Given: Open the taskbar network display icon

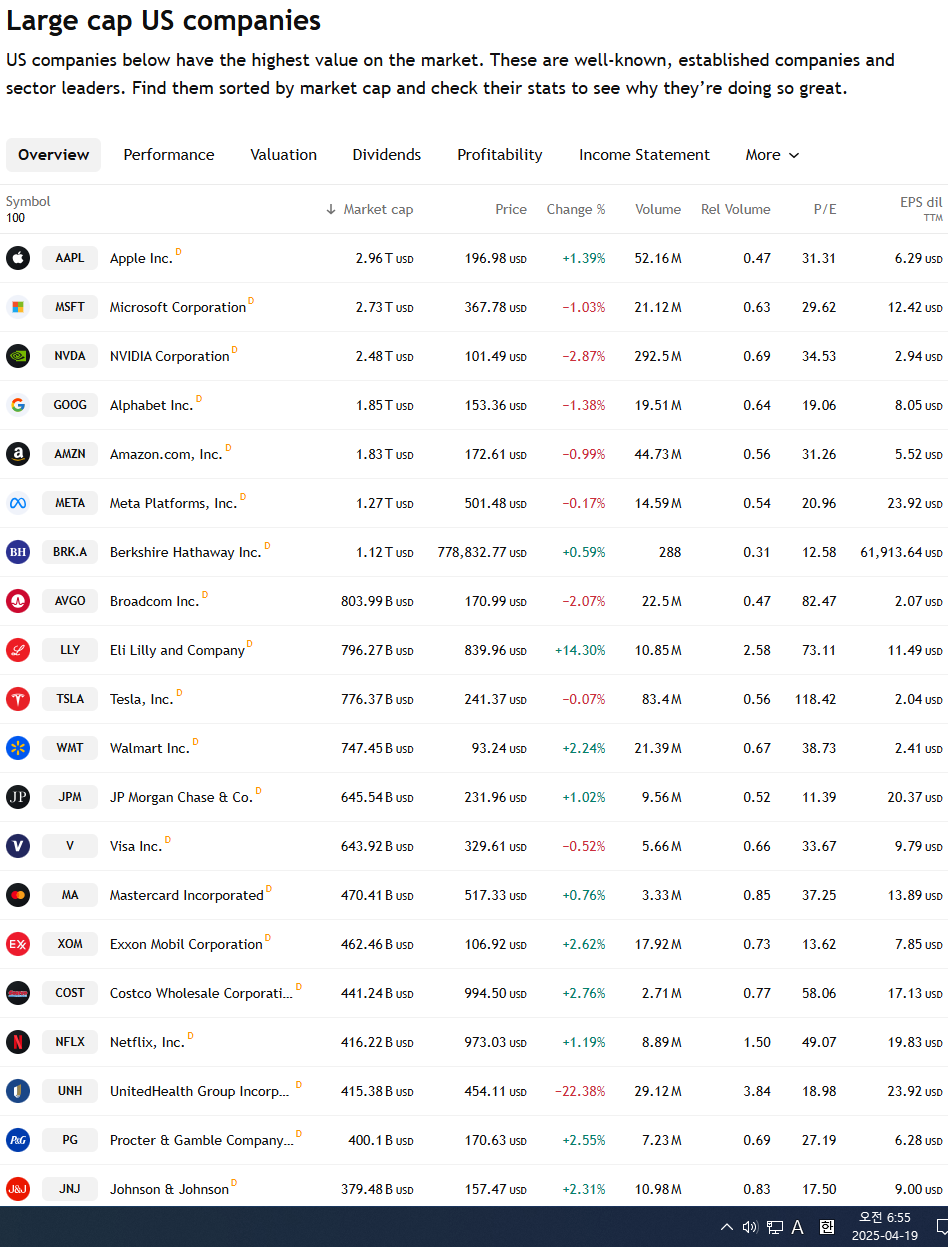Looking at the screenshot, I should pyautogui.click(x=775, y=1227).
